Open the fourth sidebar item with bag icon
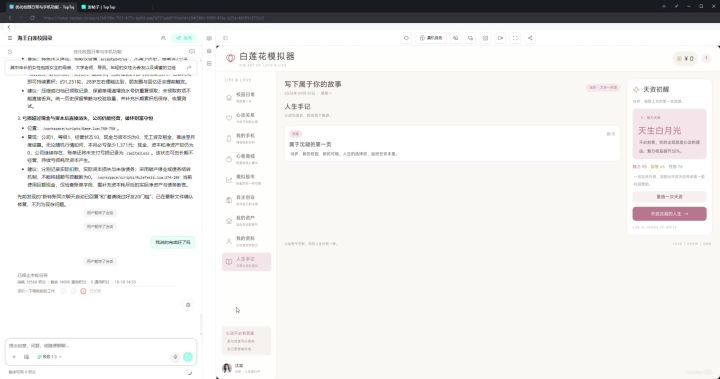The height and width of the screenshot is (379, 720). tap(246, 159)
